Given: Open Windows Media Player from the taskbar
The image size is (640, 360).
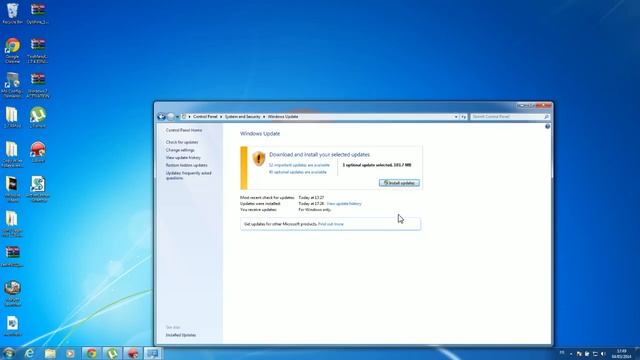Looking at the screenshot, I should [x=70, y=353].
